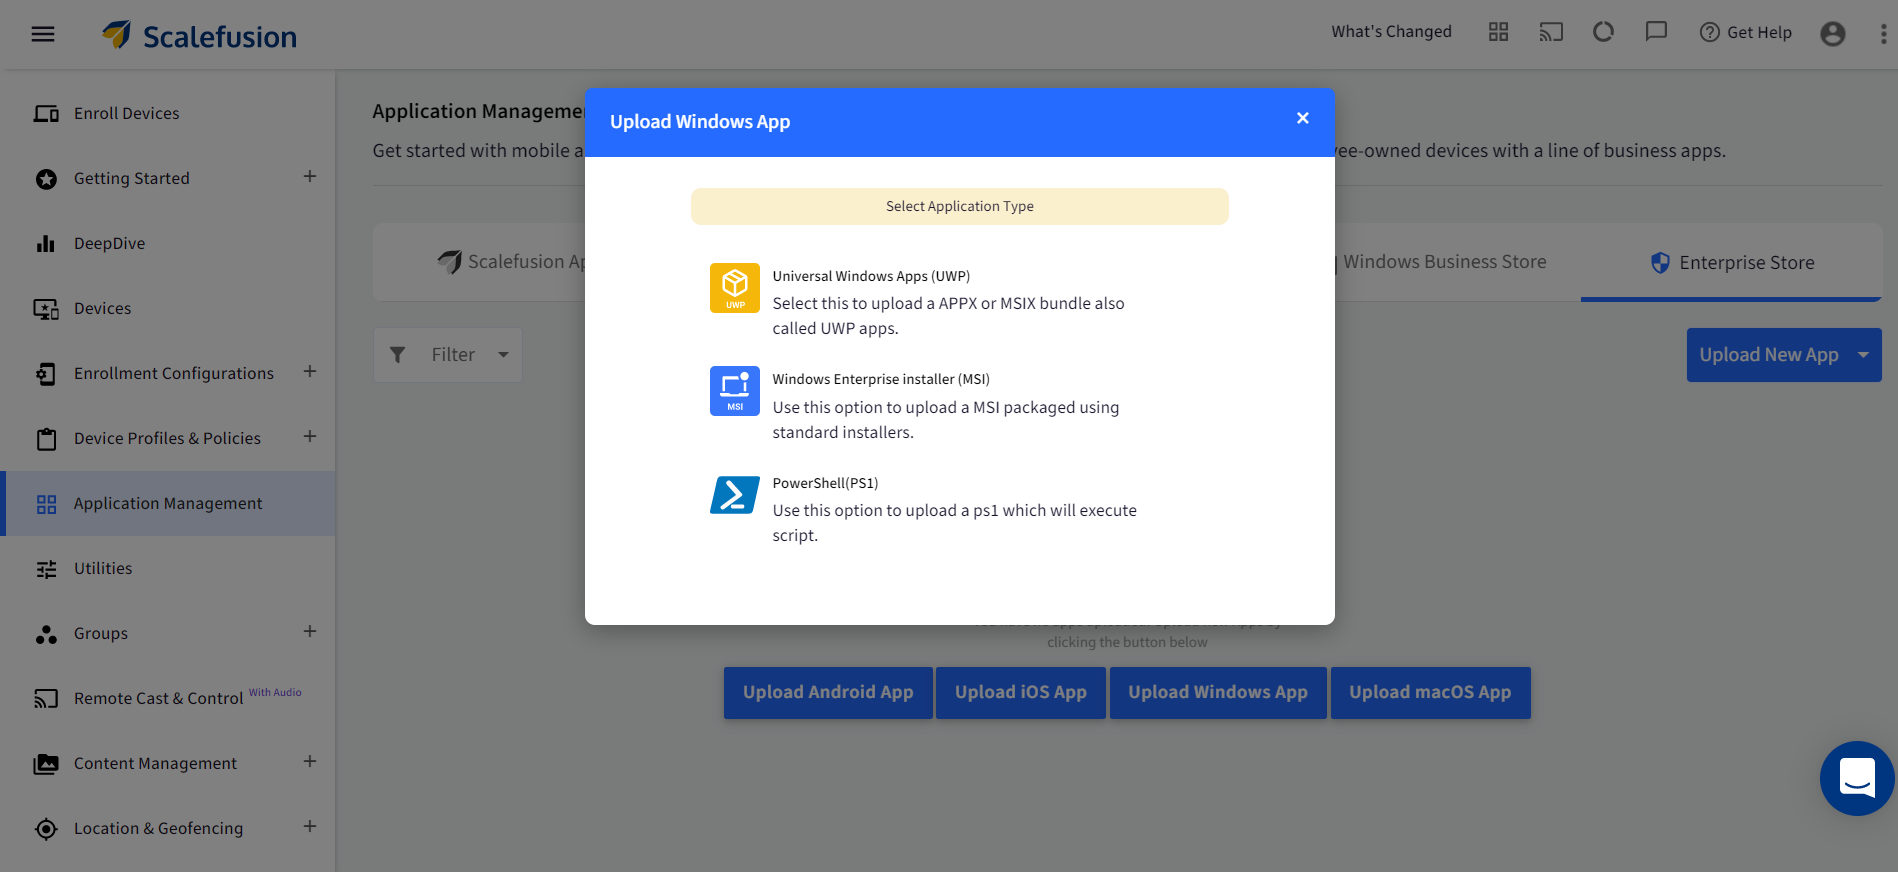Click the refresh circle icon in header
The height and width of the screenshot is (872, 1898).
(1604, 32)
